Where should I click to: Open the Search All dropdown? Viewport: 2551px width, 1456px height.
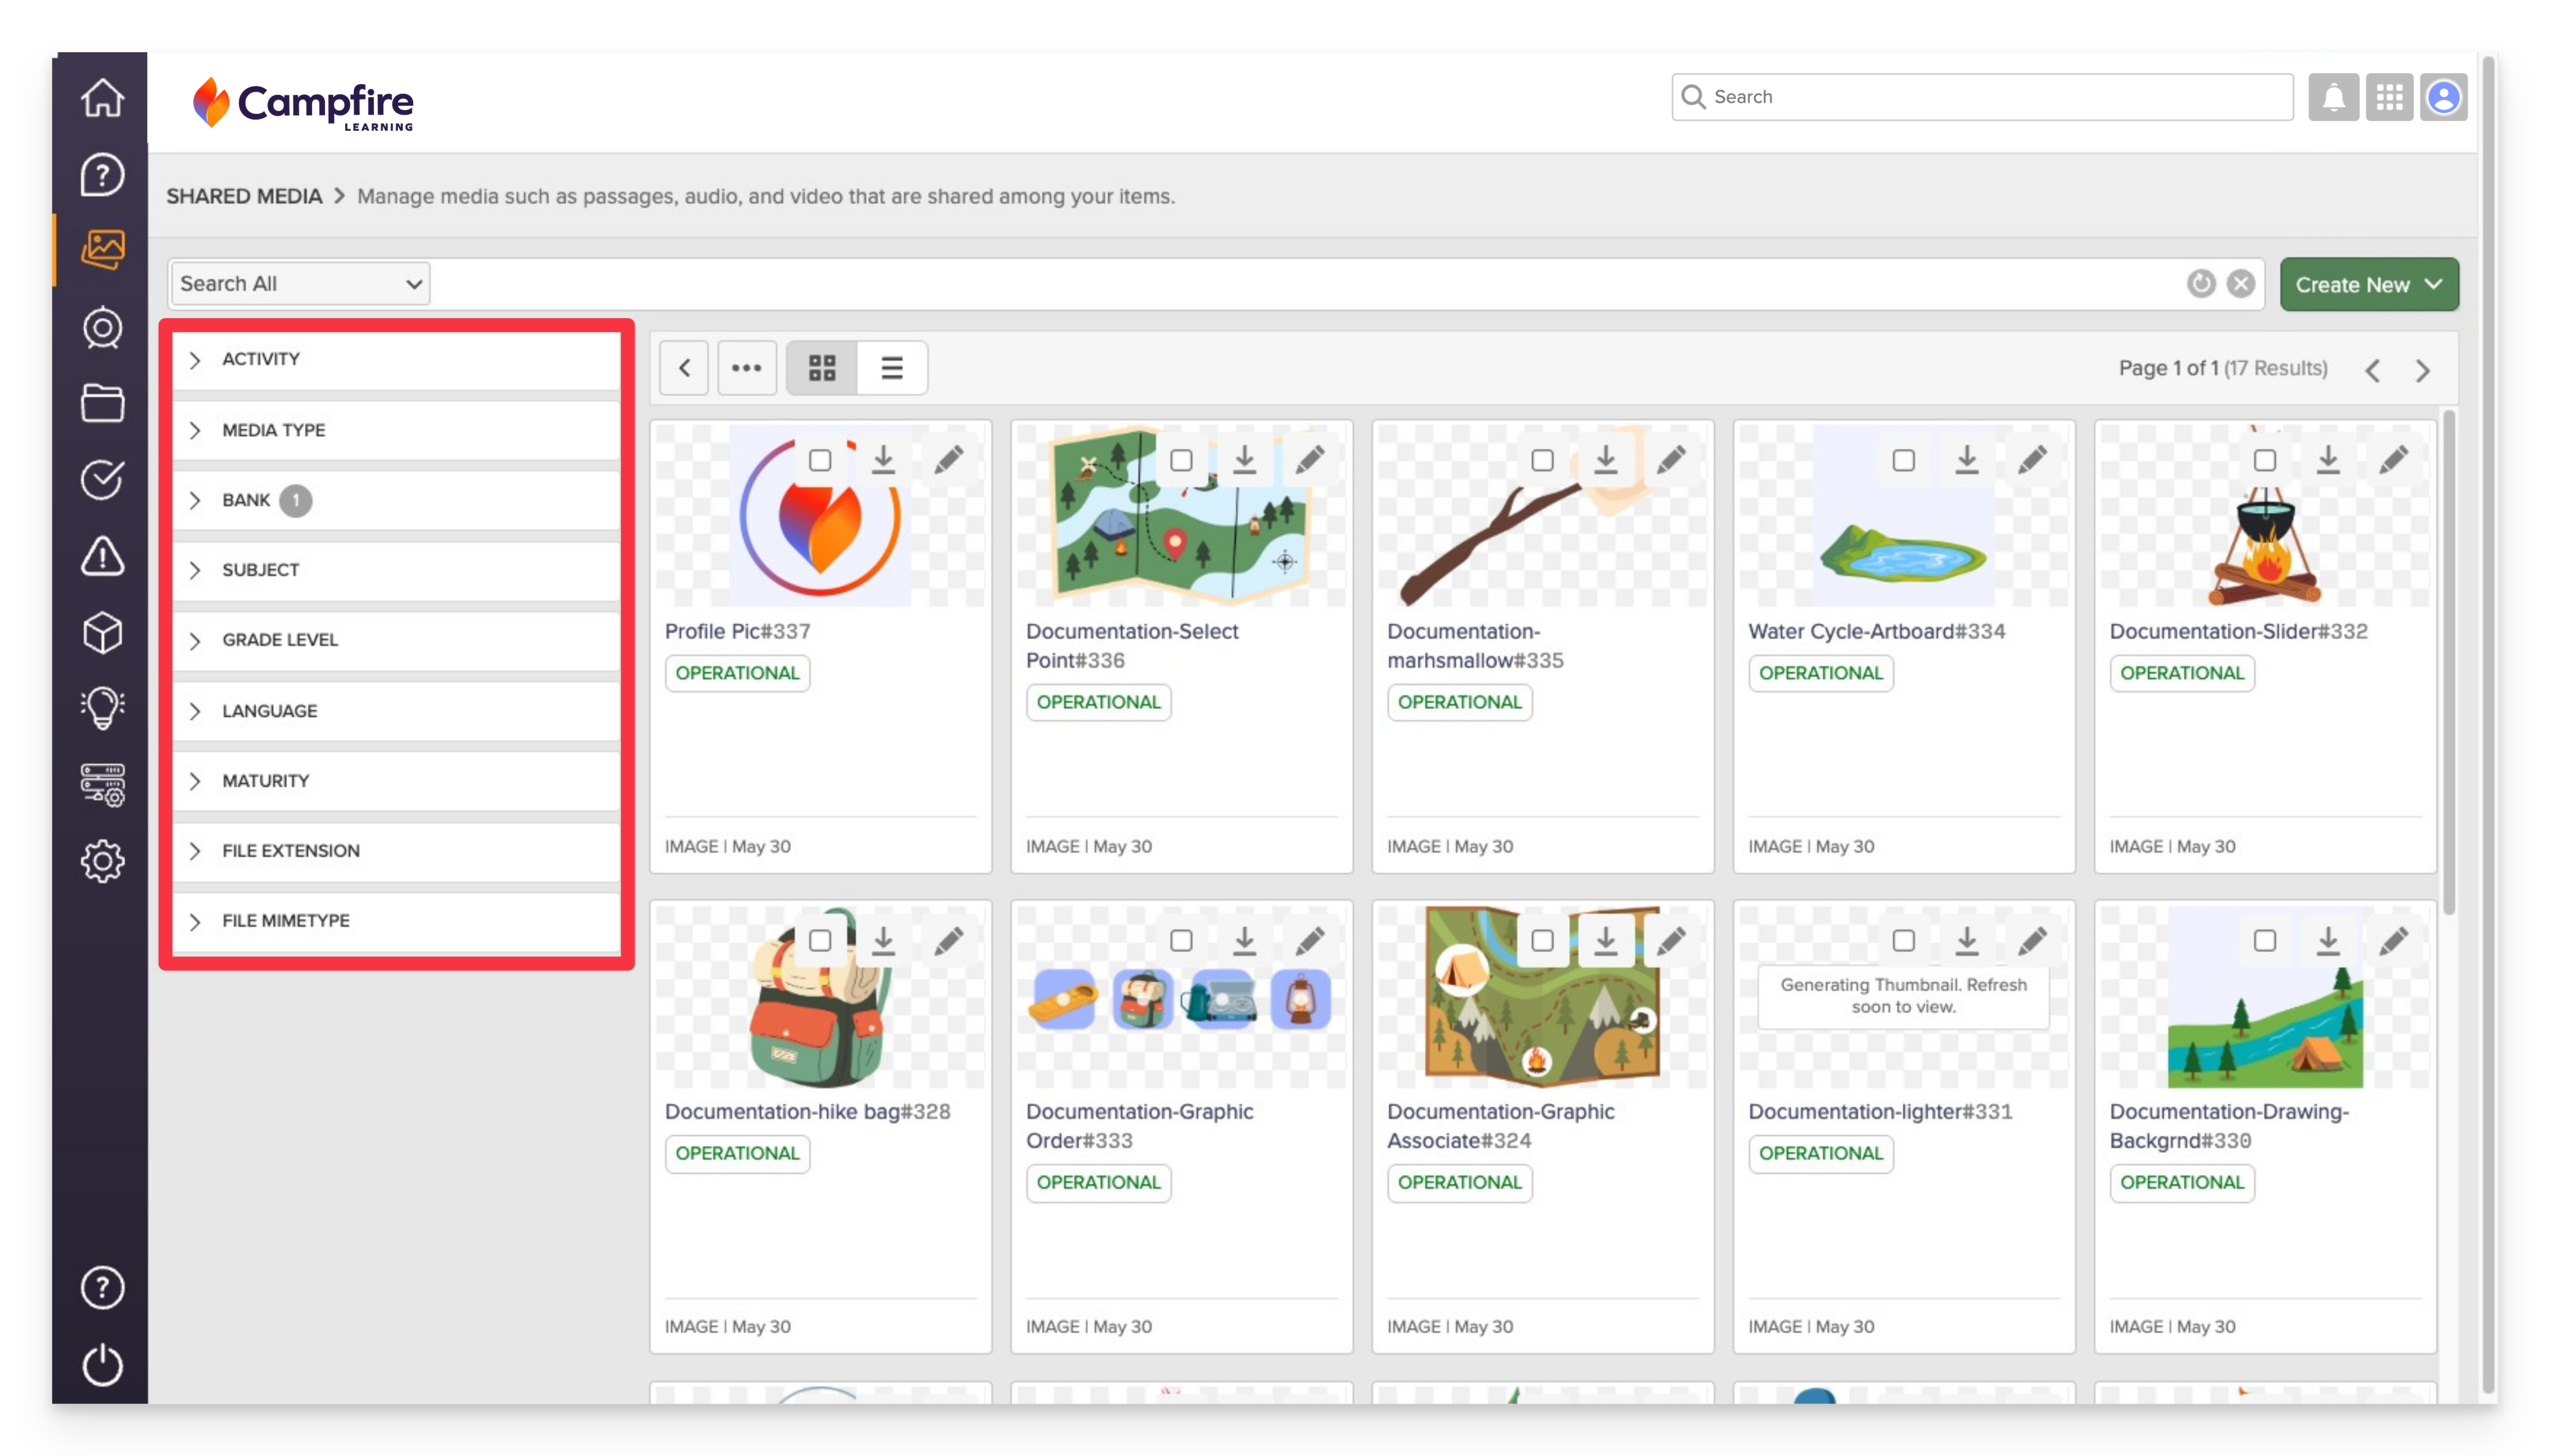point(300,284)
